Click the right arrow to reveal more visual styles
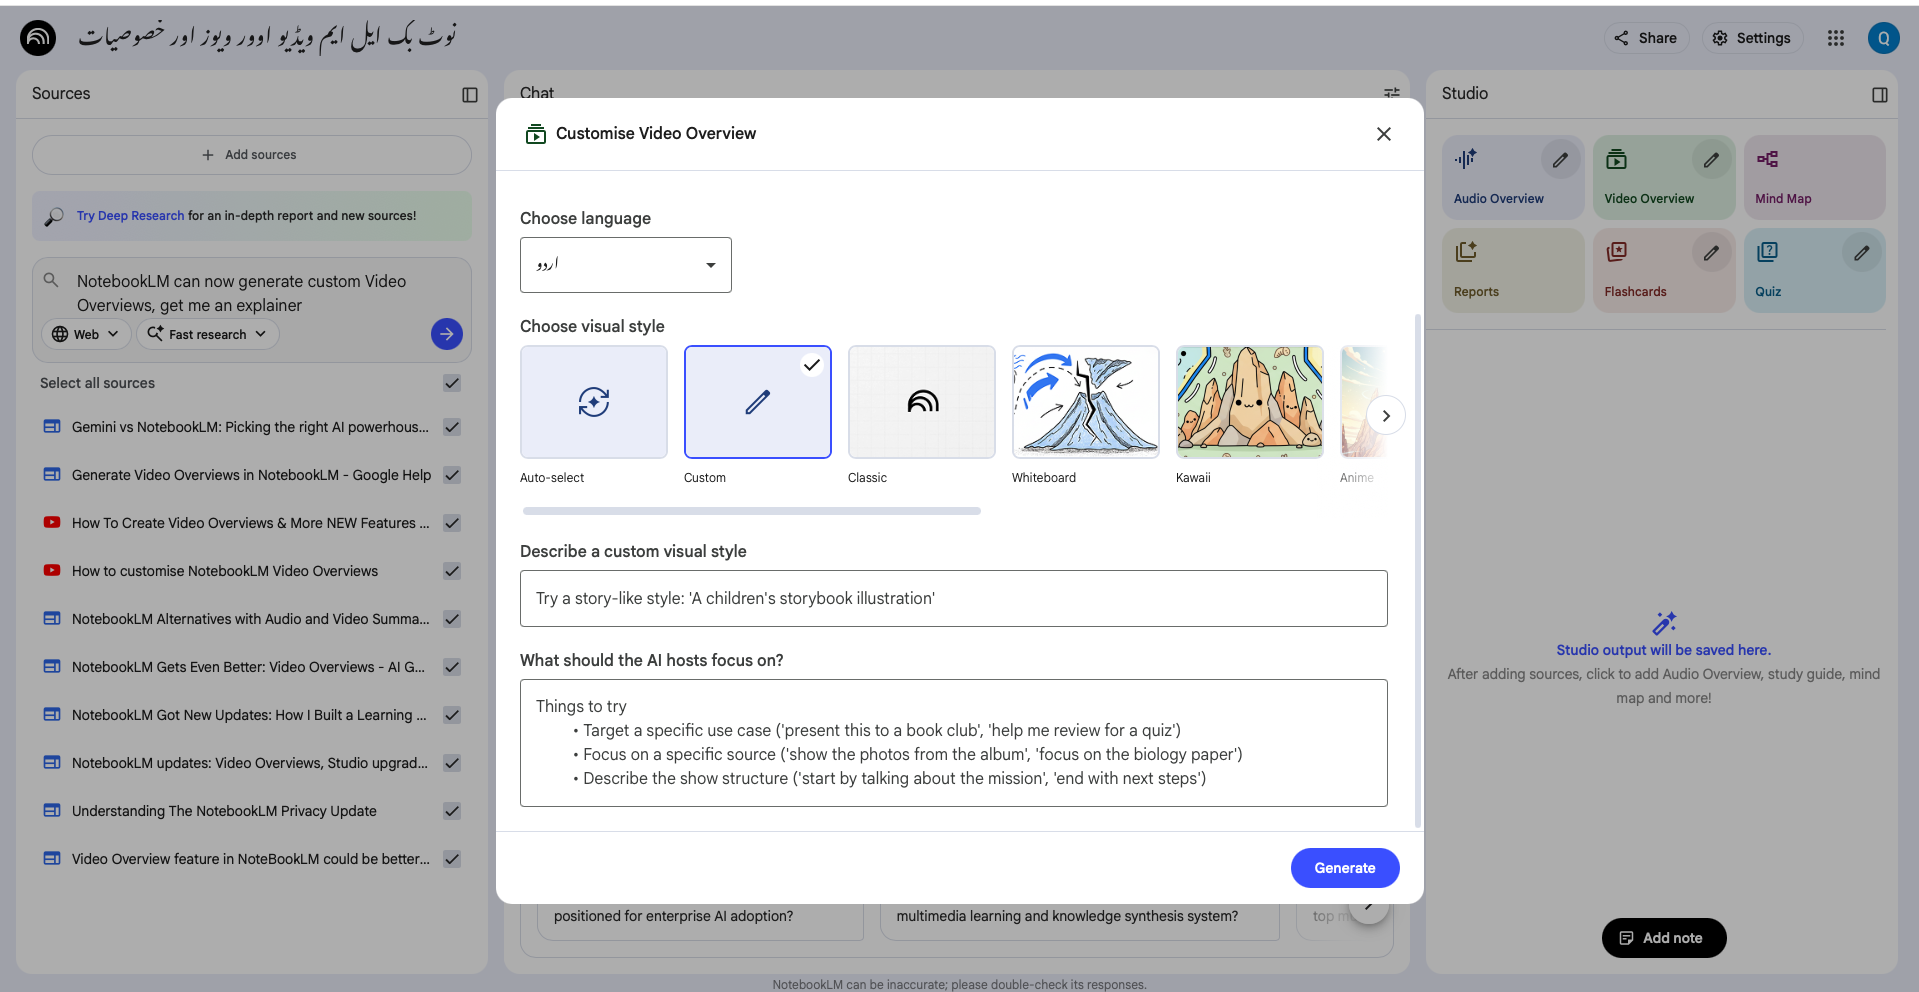Screen dimensions: 1919x992 [x=1385, y=415]
